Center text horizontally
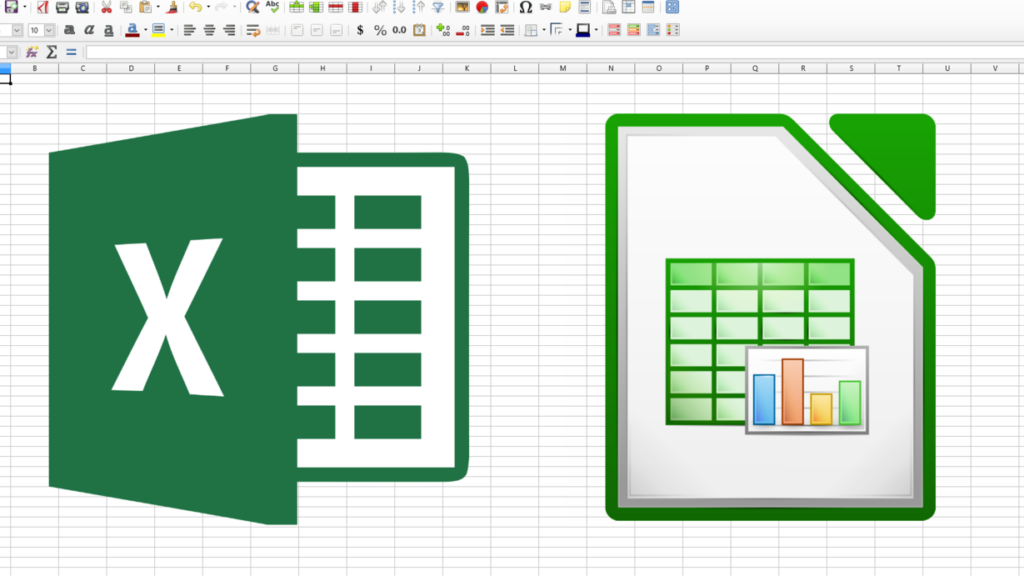 (209, 30)
